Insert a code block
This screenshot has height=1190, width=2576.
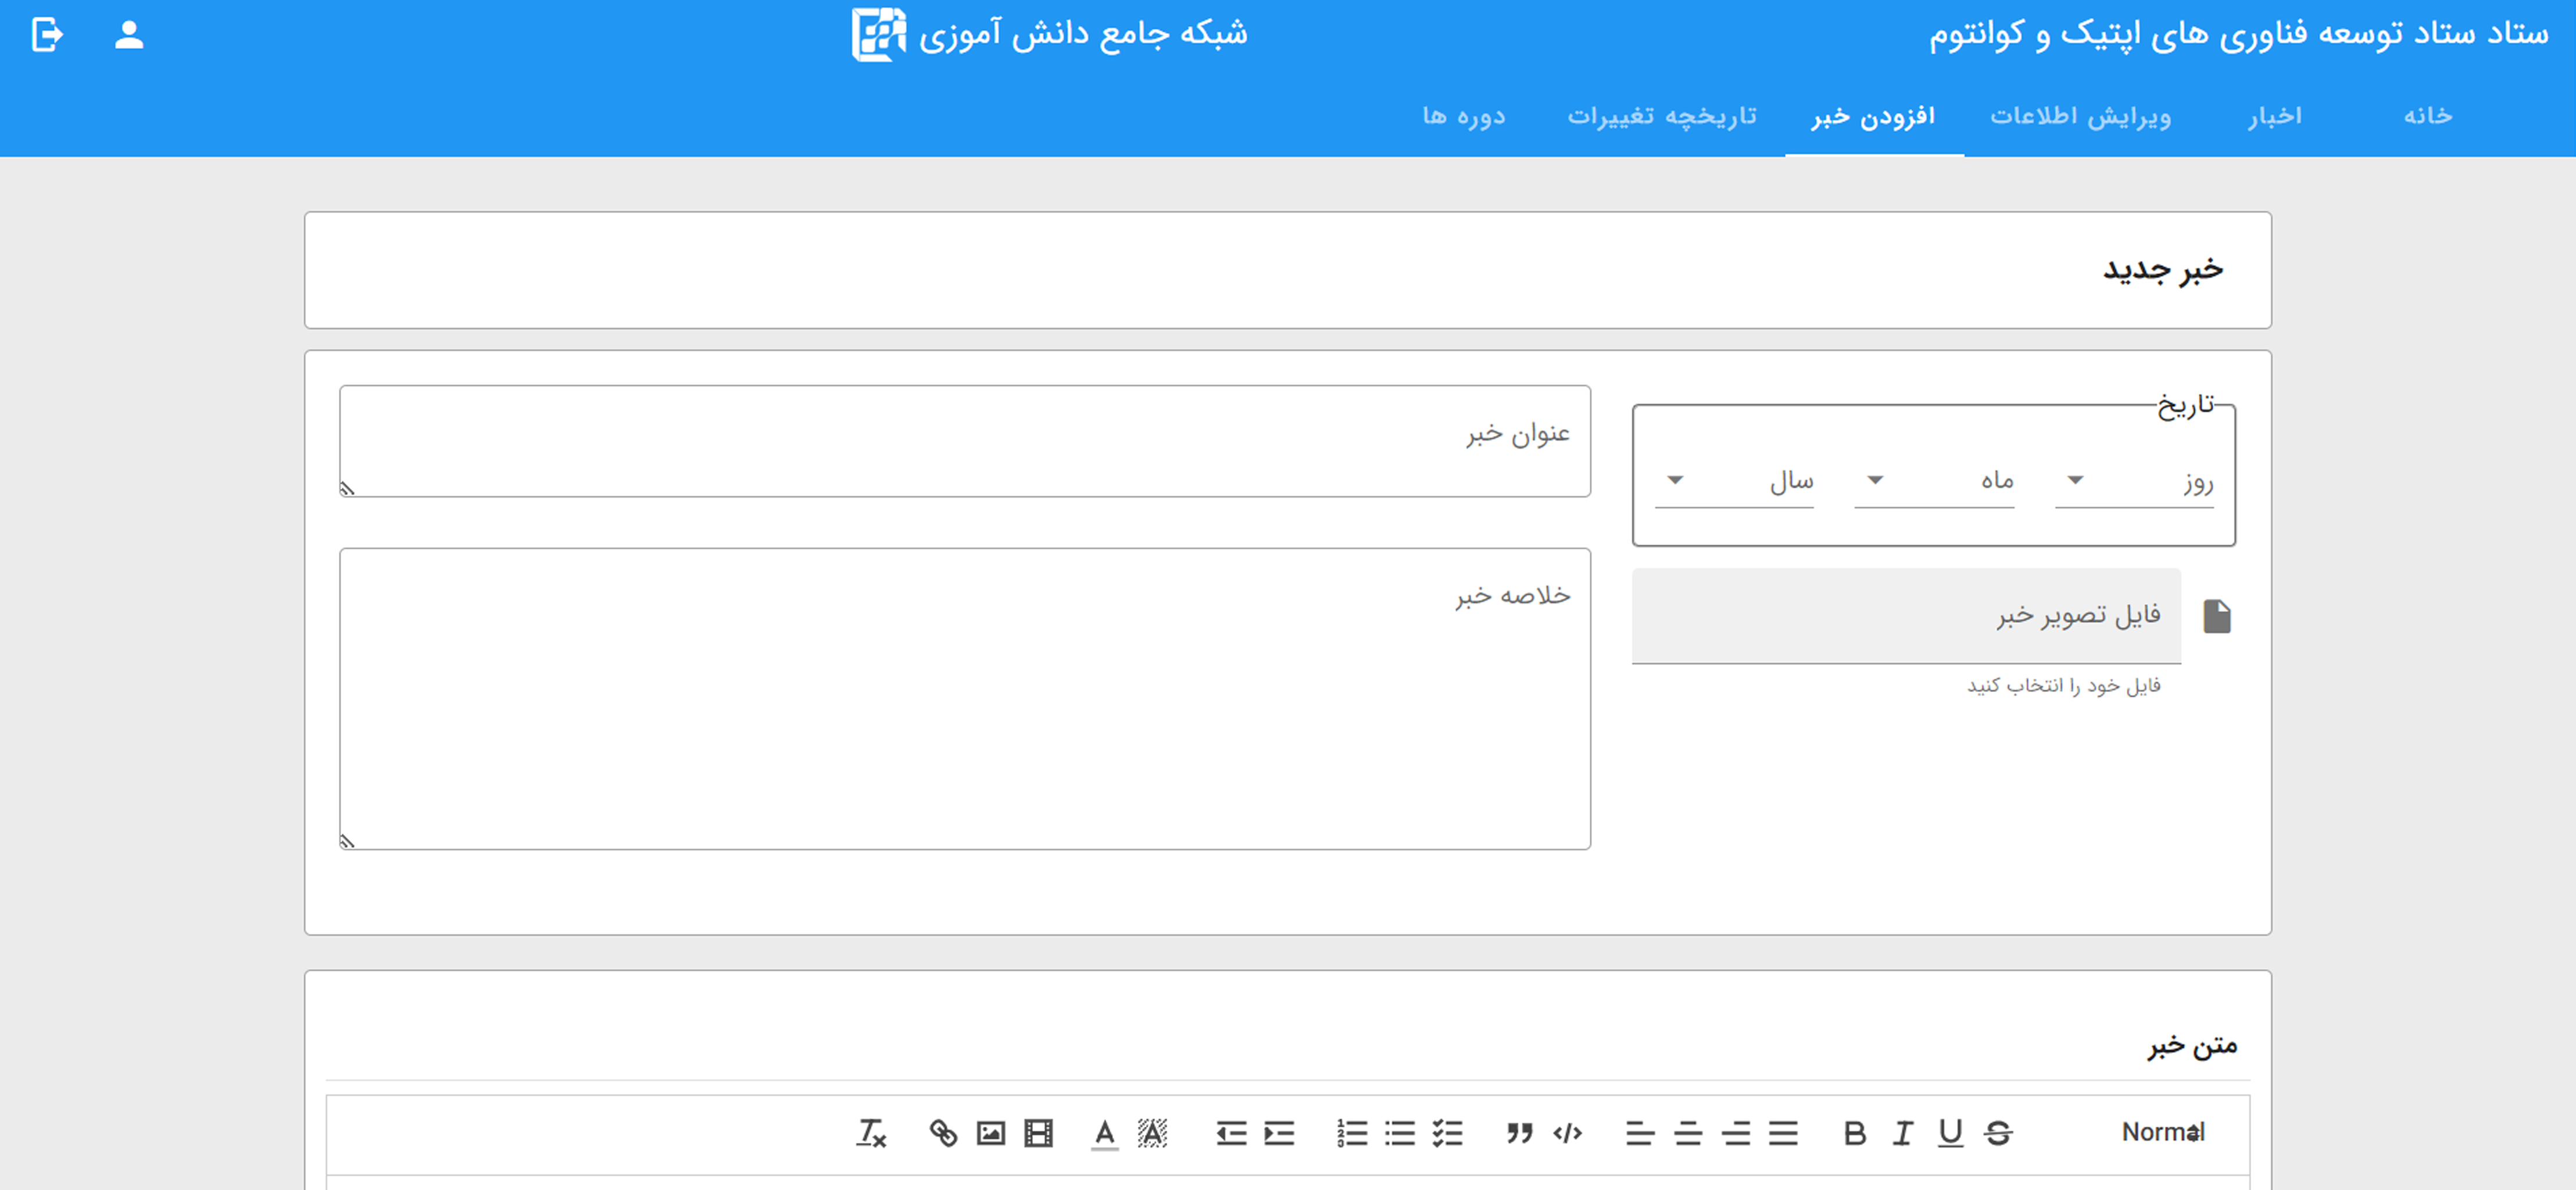click(1567, 1133)
